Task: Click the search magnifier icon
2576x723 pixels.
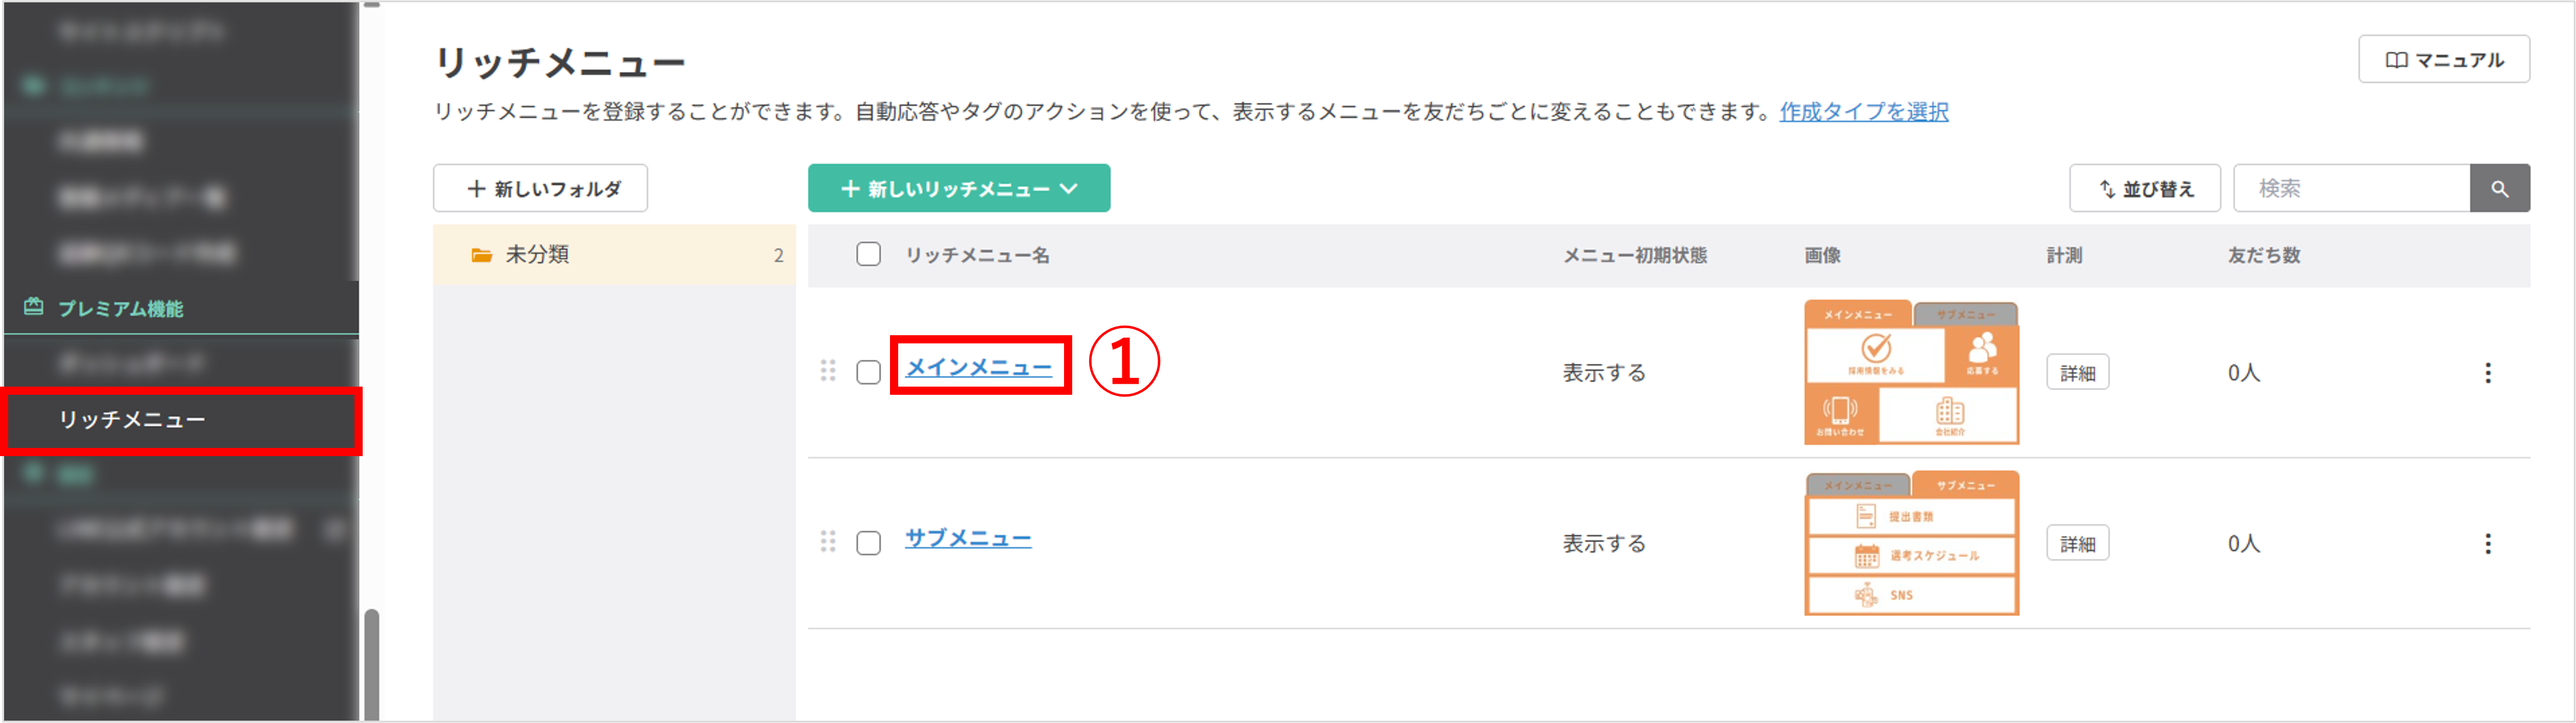Action: [x=2500, y=187]
